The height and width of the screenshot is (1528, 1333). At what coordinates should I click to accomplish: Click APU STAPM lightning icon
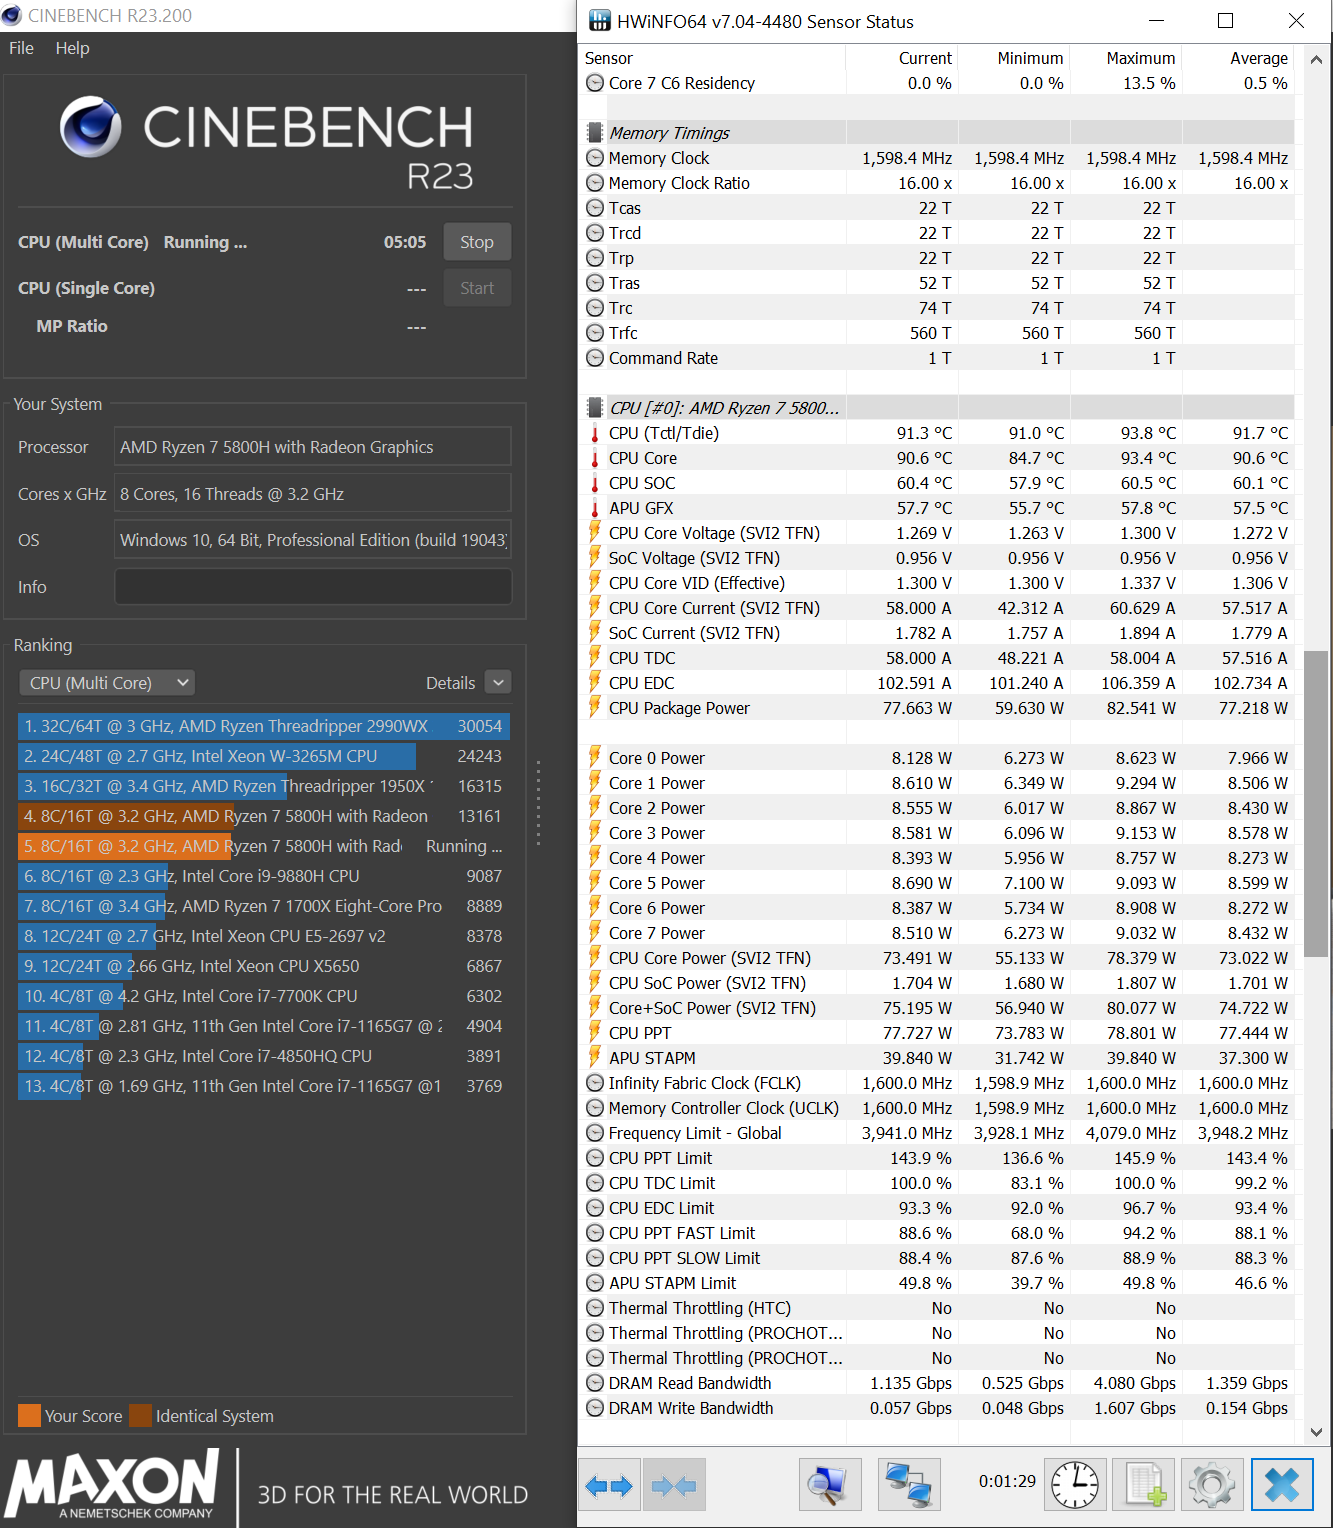pos(595,1058)
